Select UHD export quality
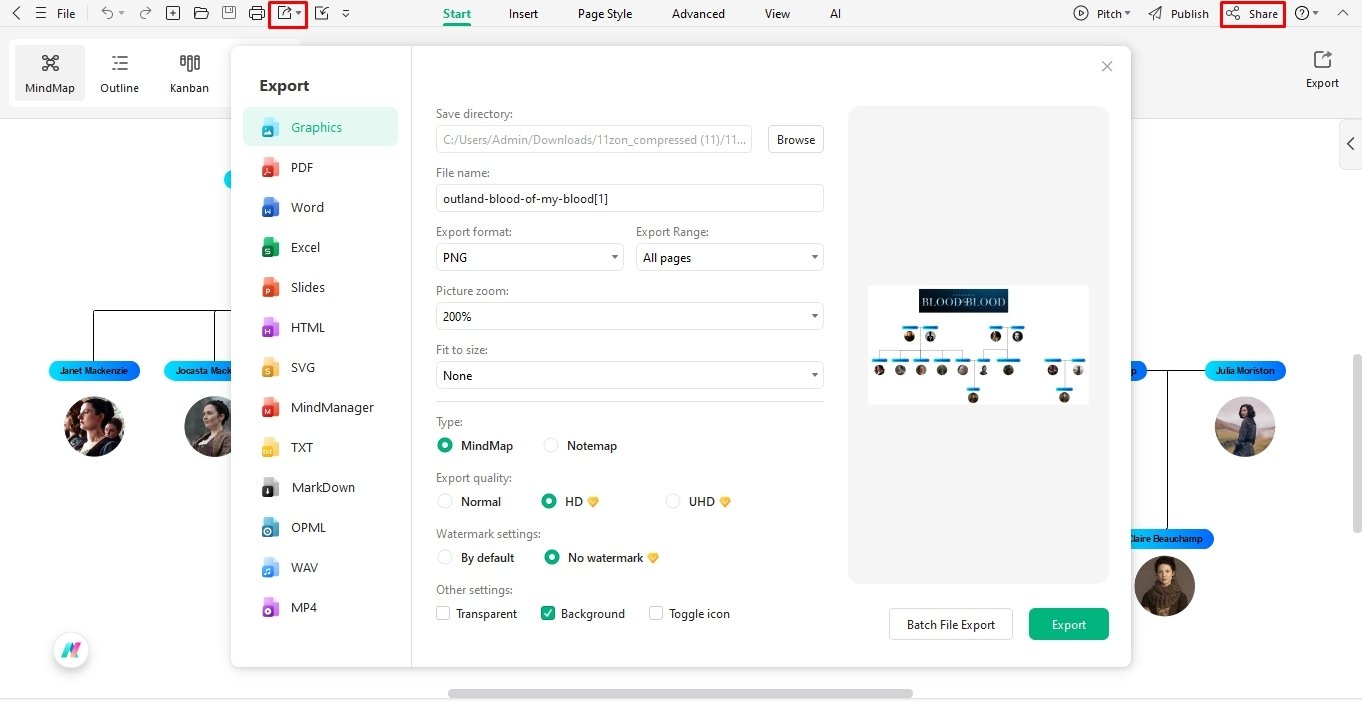1362x701 pixels. [x=673, y=501]
